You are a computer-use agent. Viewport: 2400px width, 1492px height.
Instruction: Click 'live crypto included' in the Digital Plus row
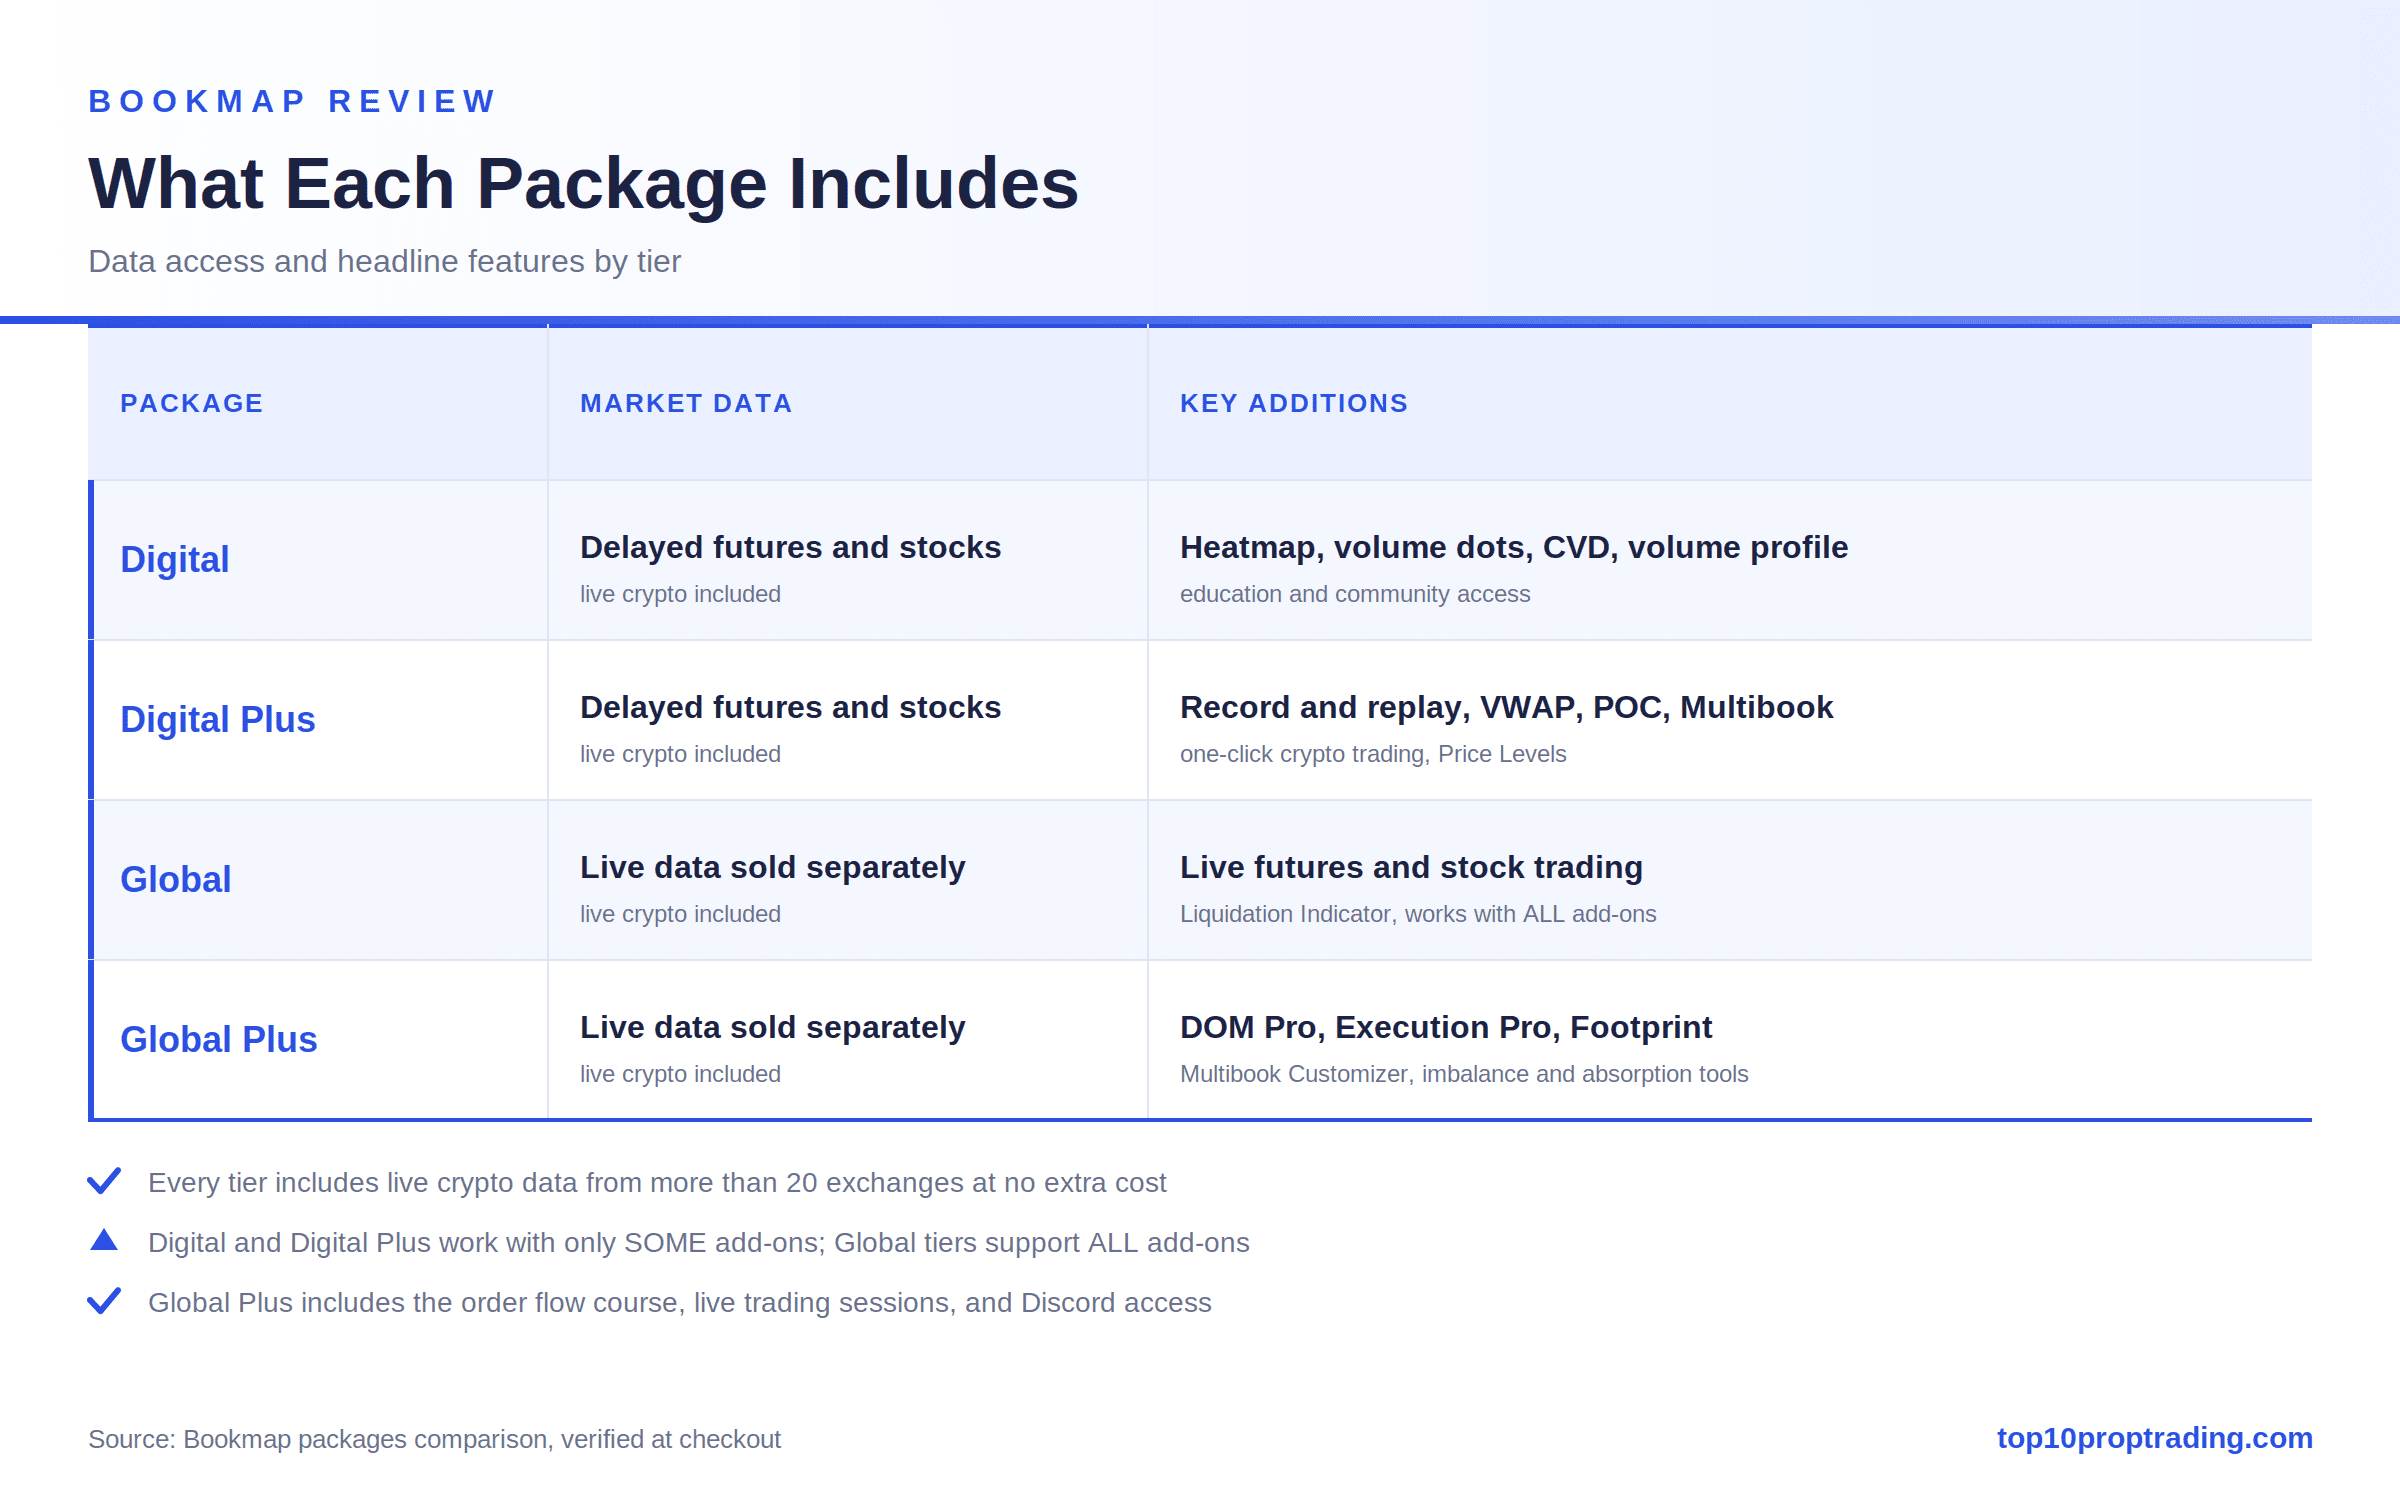680,754
